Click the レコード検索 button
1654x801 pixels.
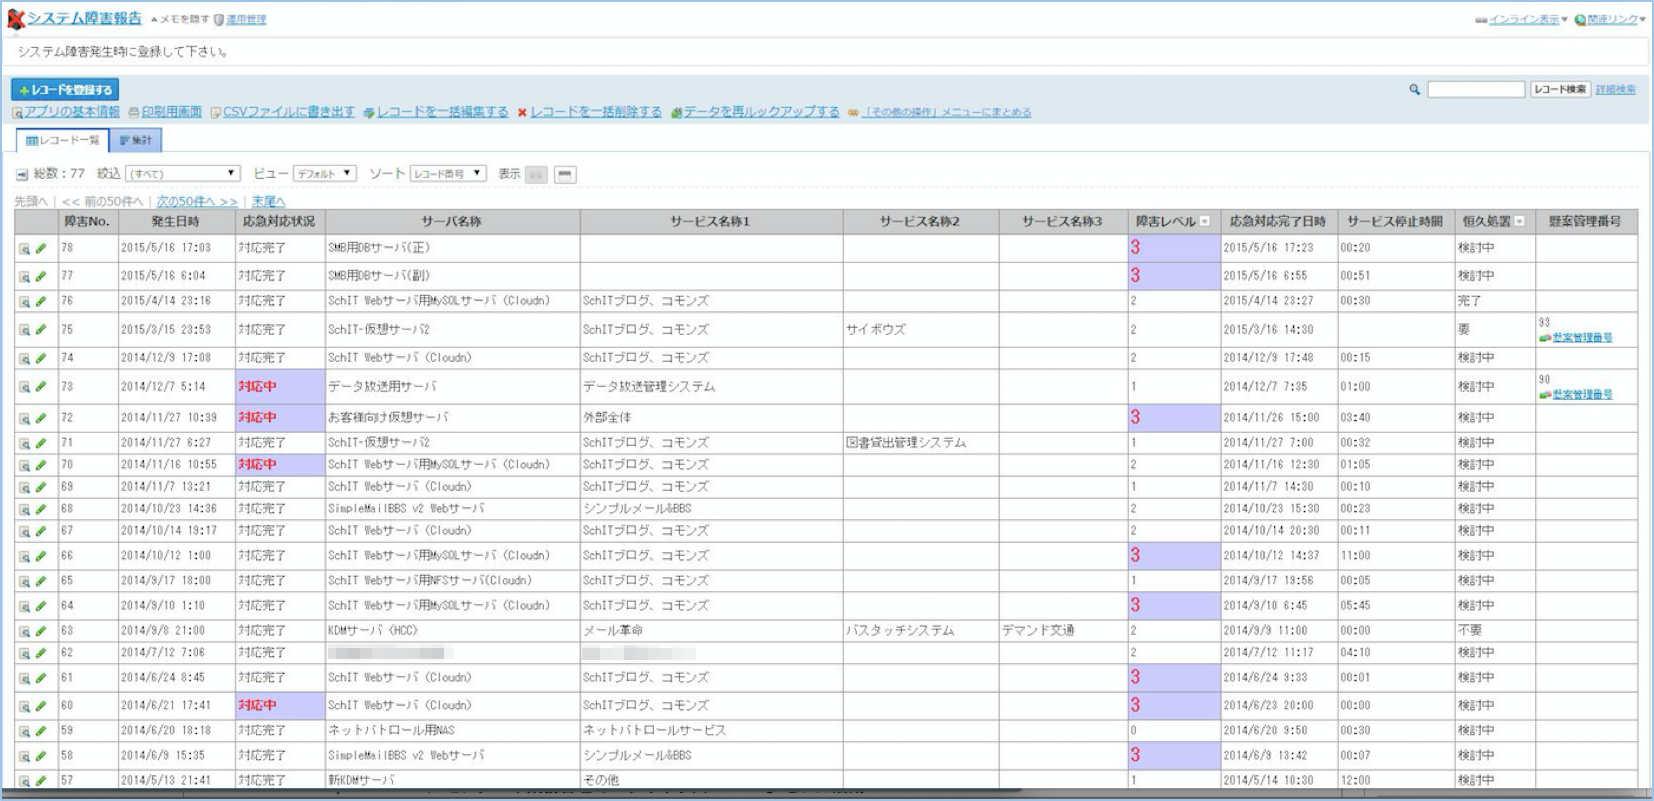(1560, 90)
